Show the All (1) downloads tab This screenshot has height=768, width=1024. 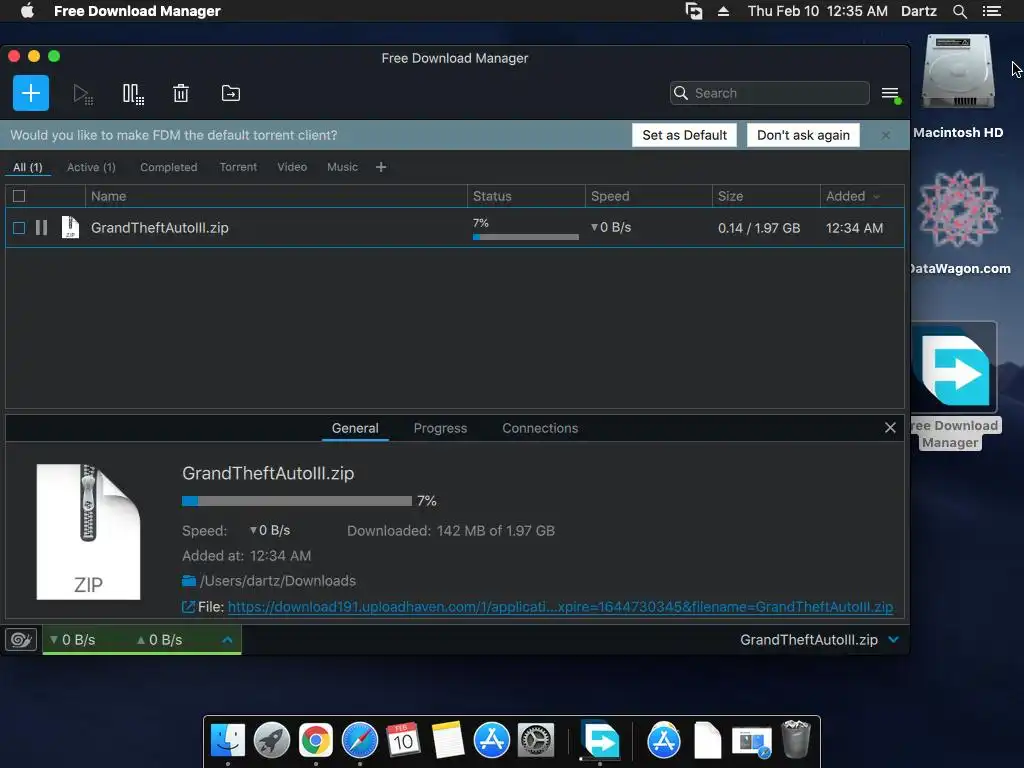pyautogui.click(x=27, y=167)
